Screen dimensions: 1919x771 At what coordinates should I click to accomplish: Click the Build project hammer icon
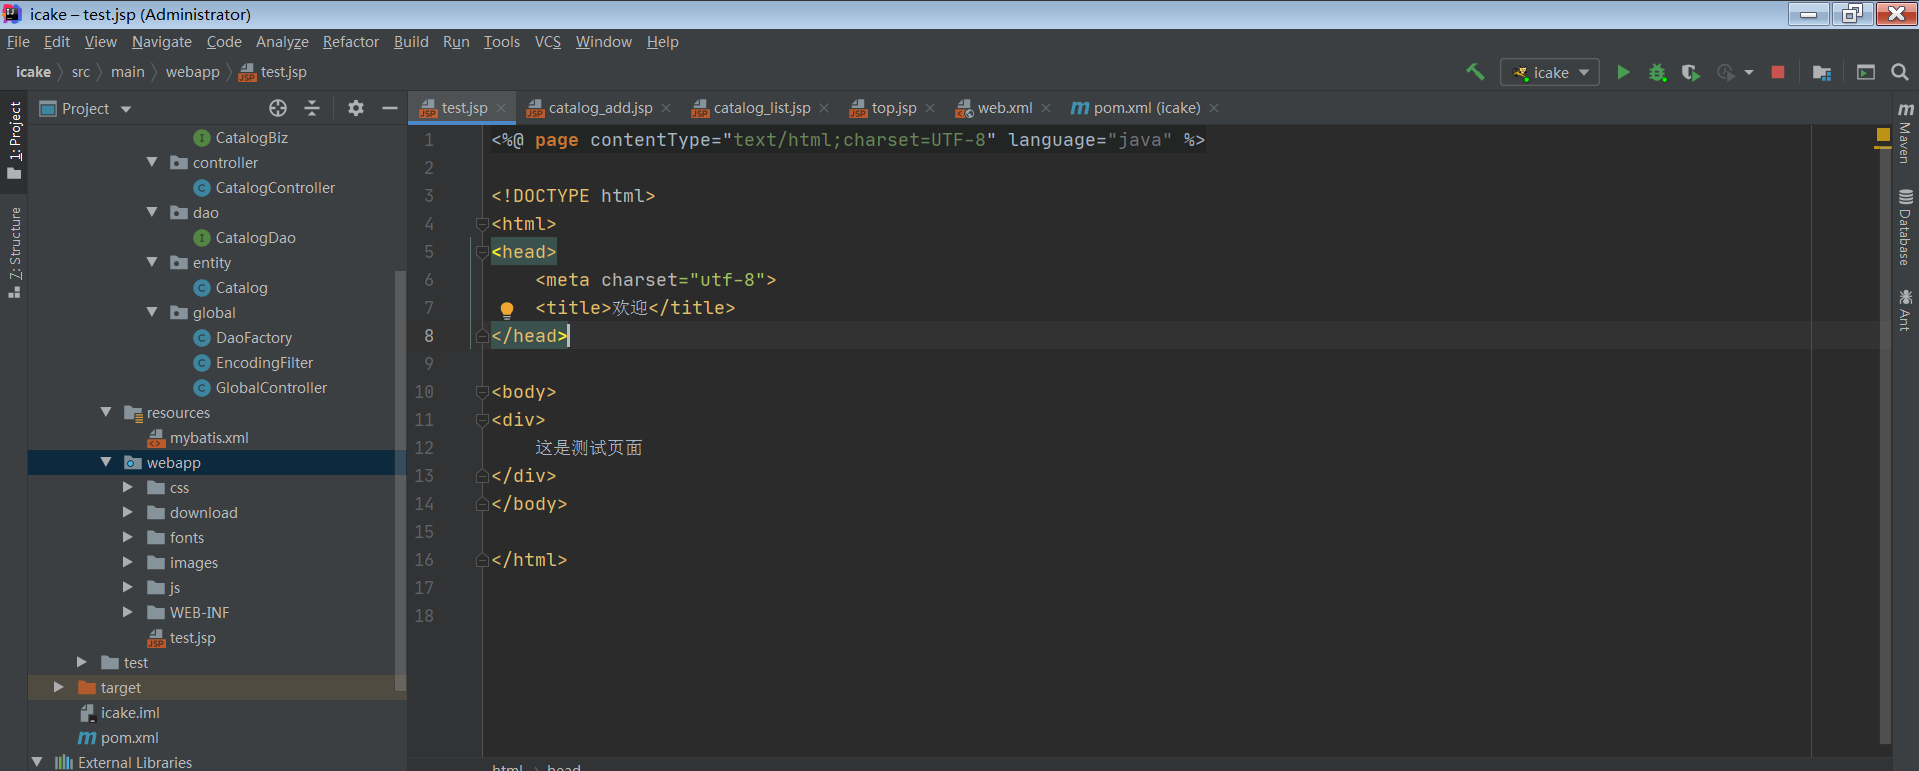1475,72
